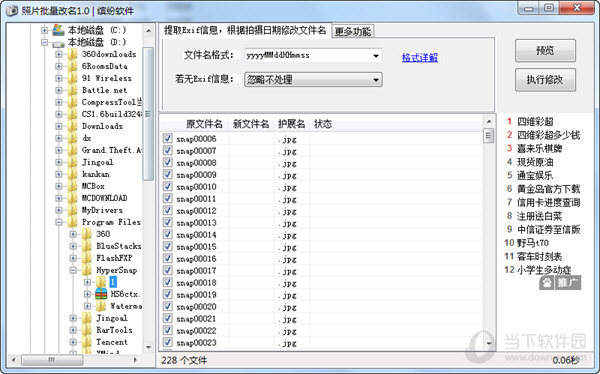The width and height of the screenshot is (600, 374).
Task: Click the Waterma folder icon
Action: point(101,306)
